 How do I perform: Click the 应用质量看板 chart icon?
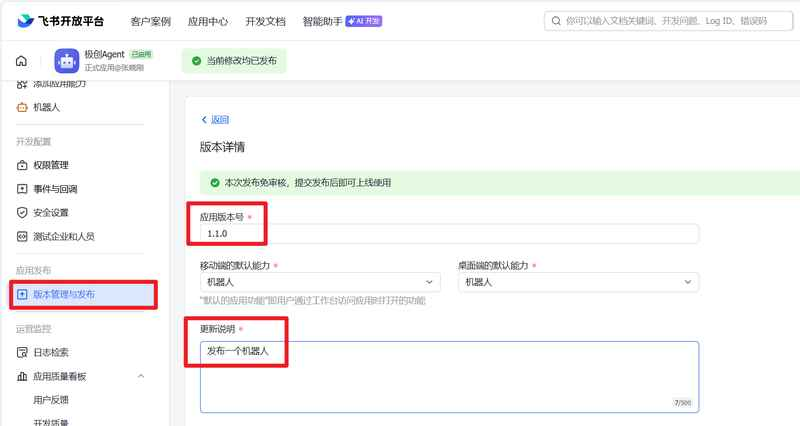22,377
